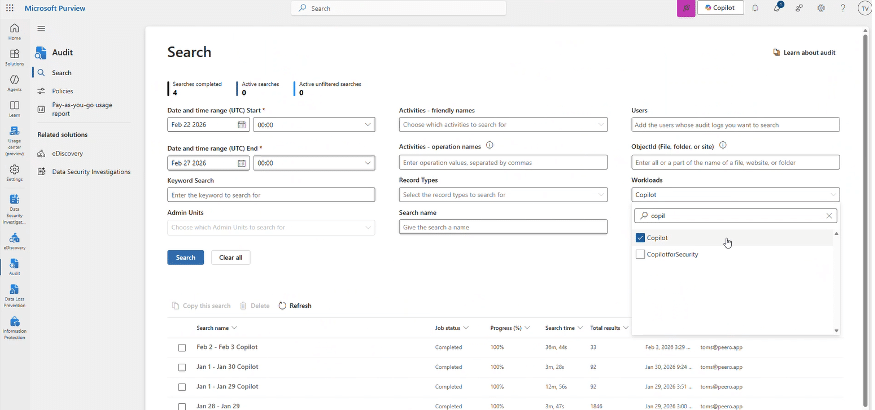Screen dimensions: 875x410
Task: Click the eDiscovery icon in left rail
Action: point(14,240)
